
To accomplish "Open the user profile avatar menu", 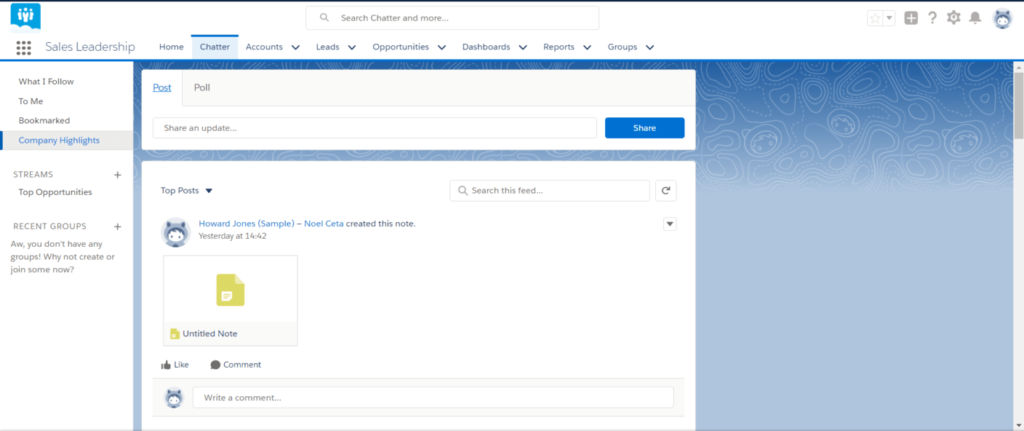I will click(x=1002, y=18).
